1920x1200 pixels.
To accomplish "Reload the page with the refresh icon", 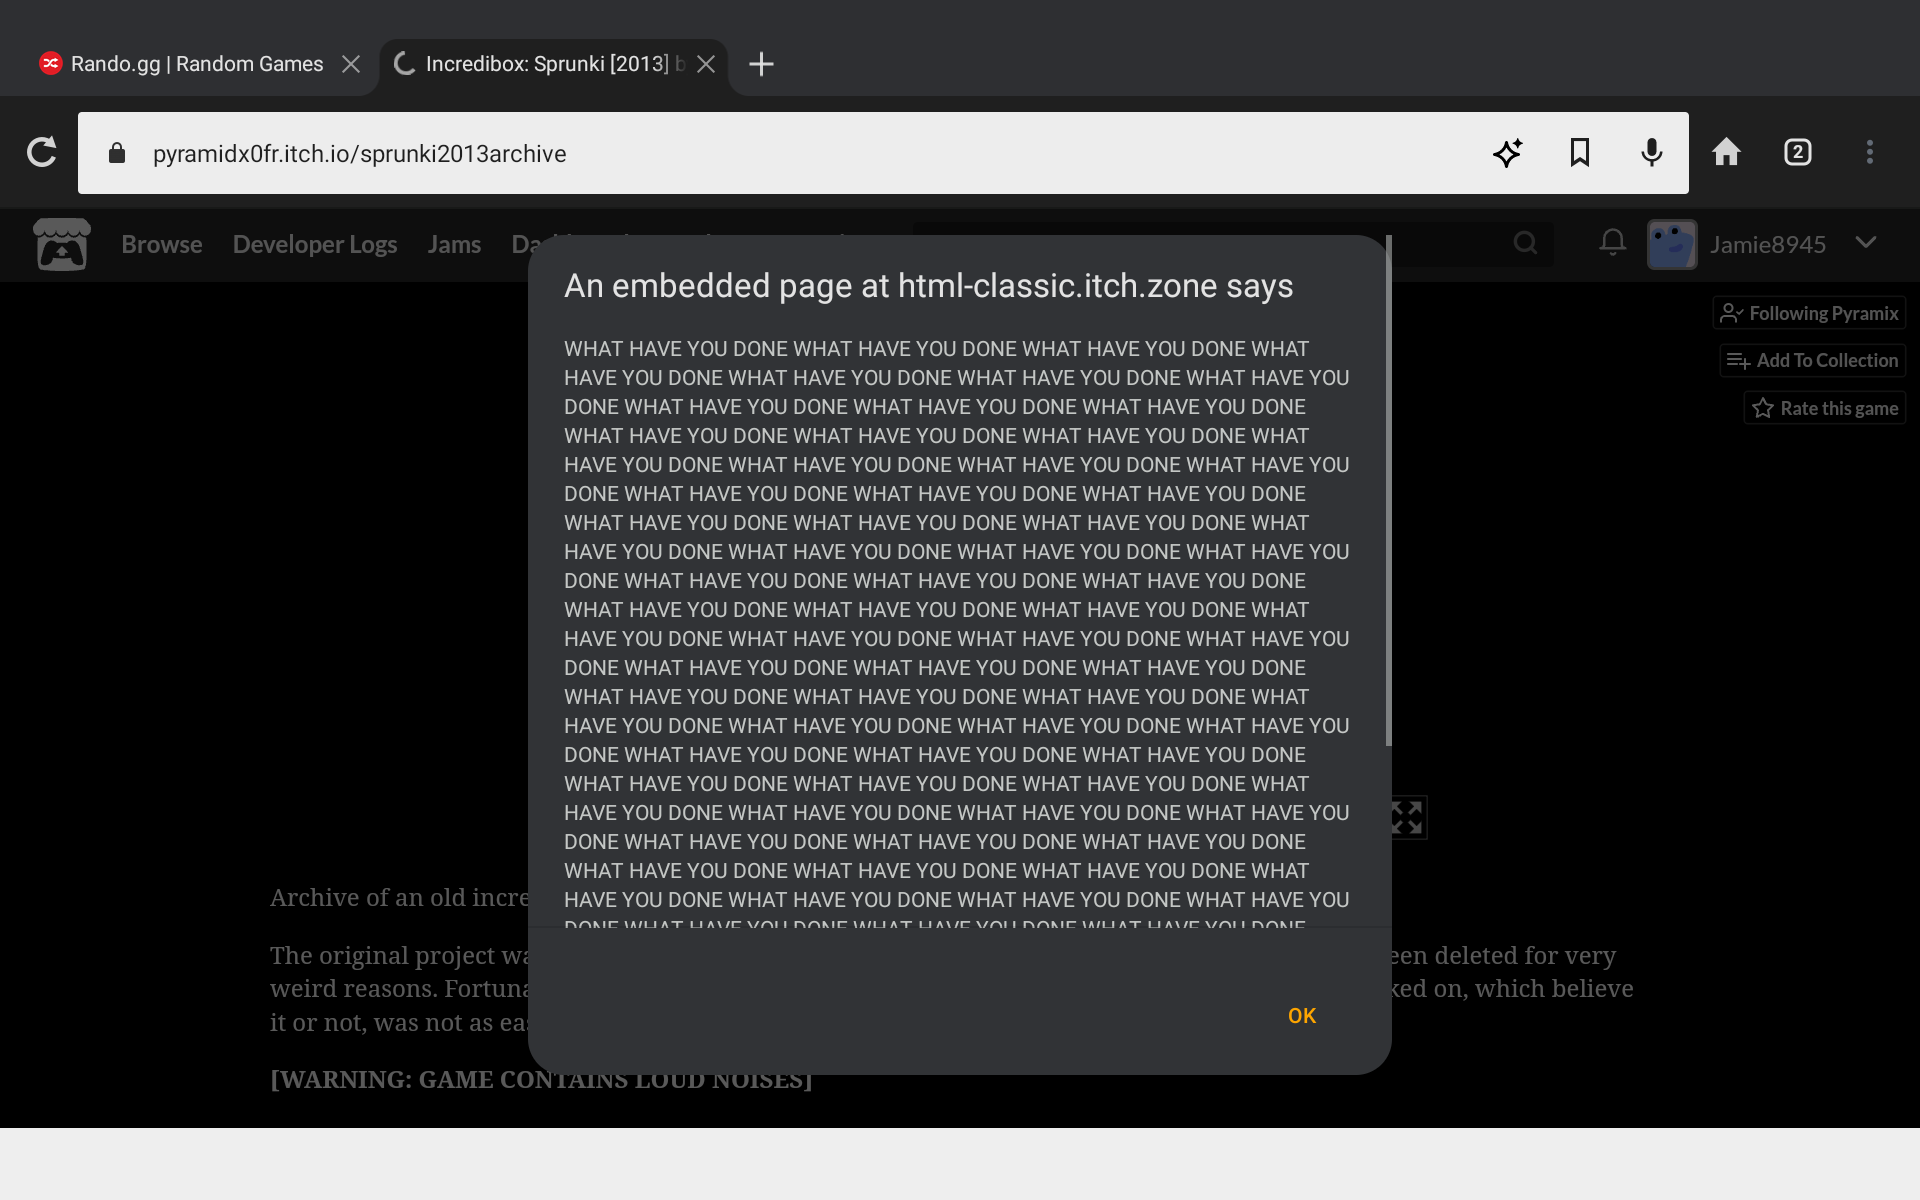I will (41, 153).
